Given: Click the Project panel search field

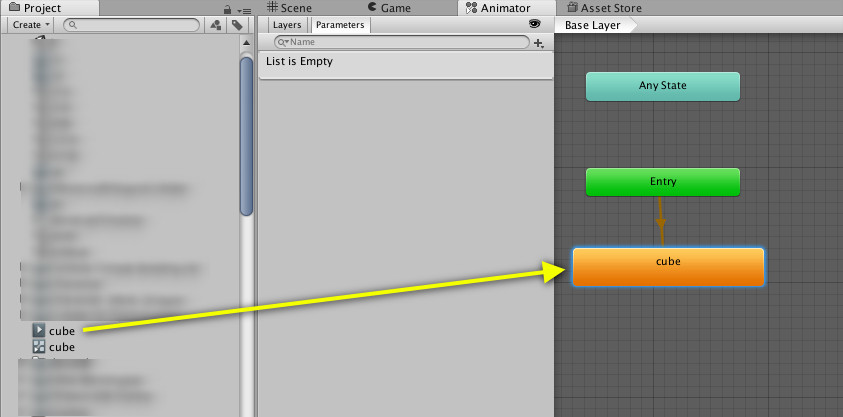Looking at the screenshot, I should point(131,25).
